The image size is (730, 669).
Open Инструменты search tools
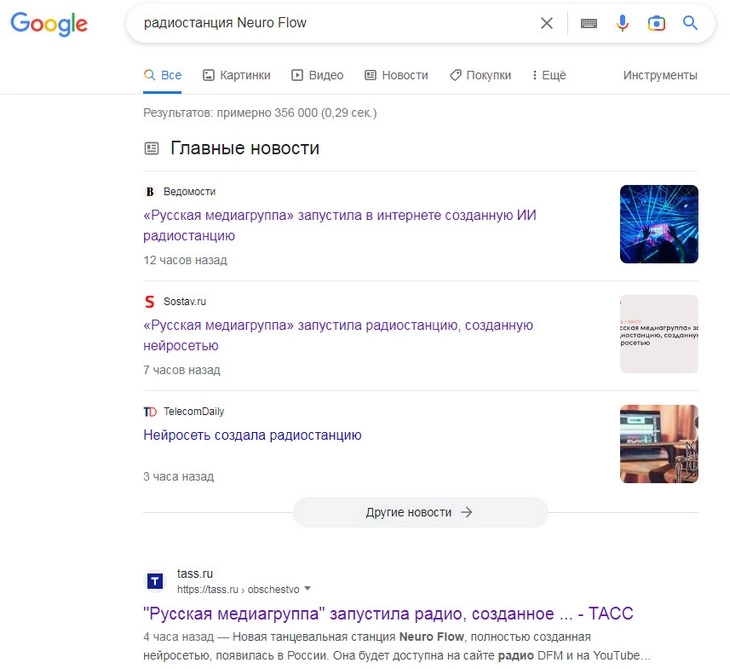[660, 75]
